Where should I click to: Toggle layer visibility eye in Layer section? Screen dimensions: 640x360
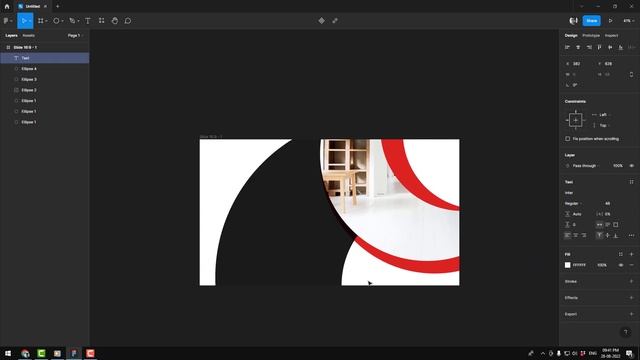tap(631, 166)
